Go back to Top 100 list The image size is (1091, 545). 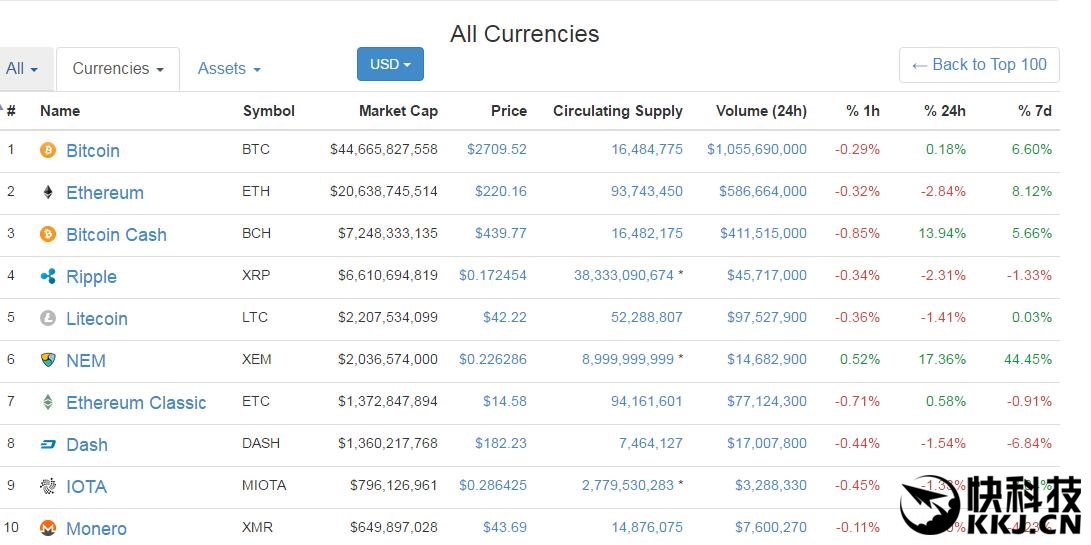(979, 65)
